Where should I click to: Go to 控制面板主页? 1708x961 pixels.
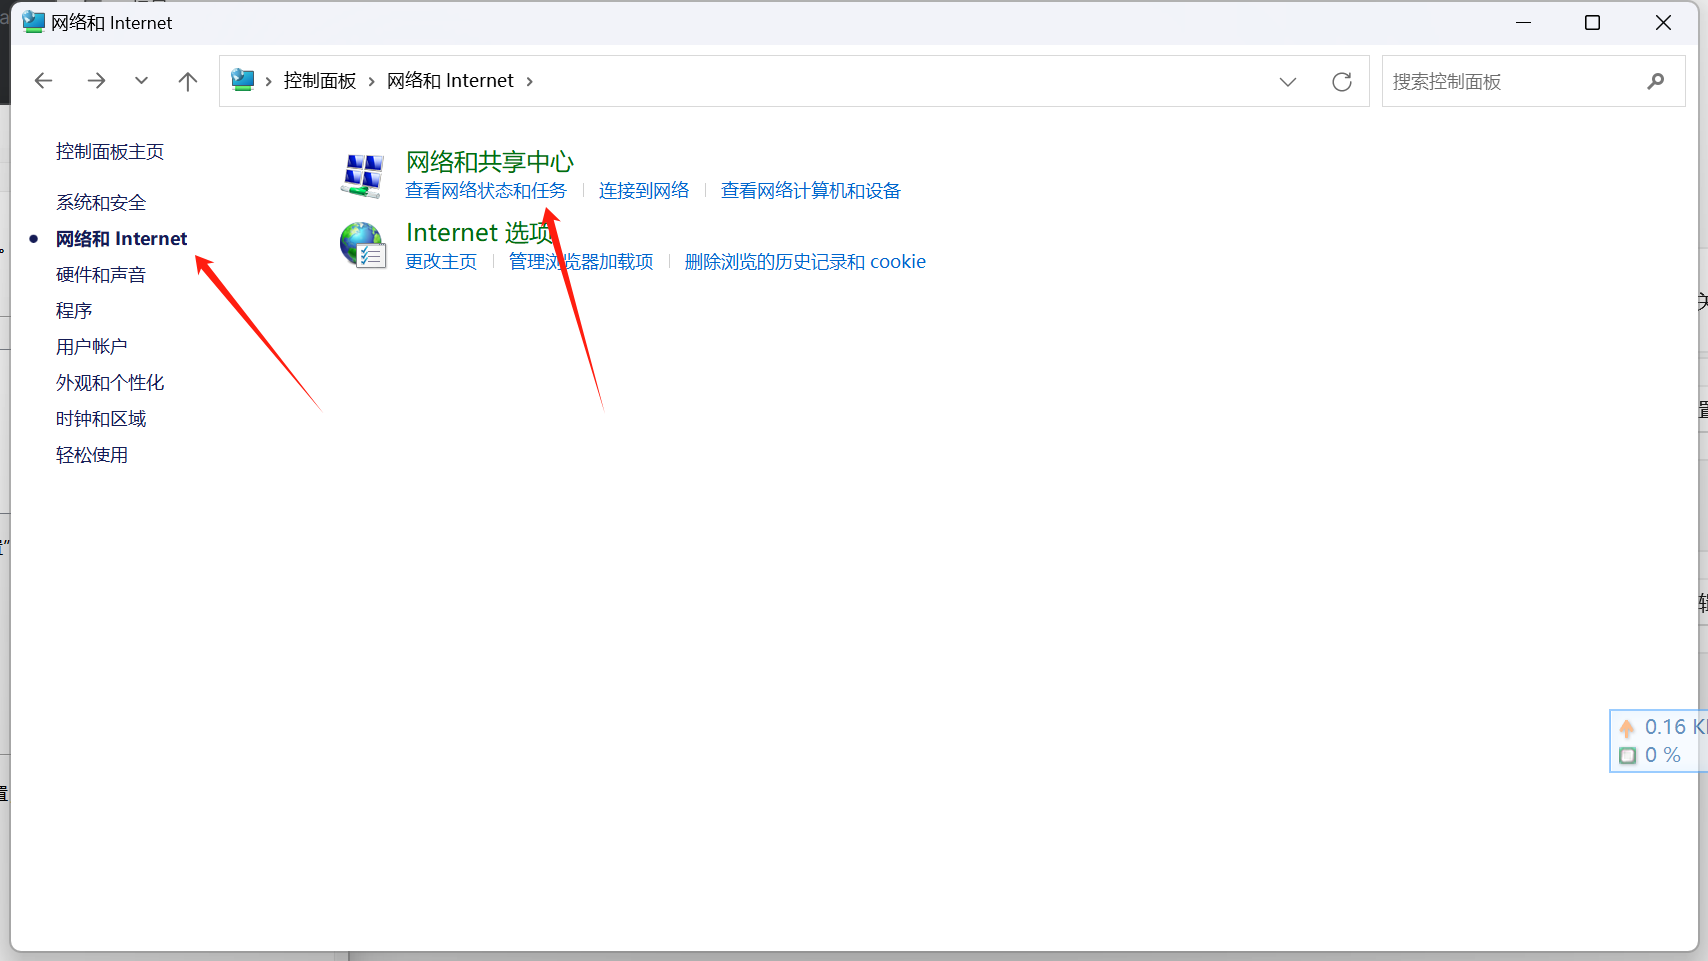click(x=110, y=152)
